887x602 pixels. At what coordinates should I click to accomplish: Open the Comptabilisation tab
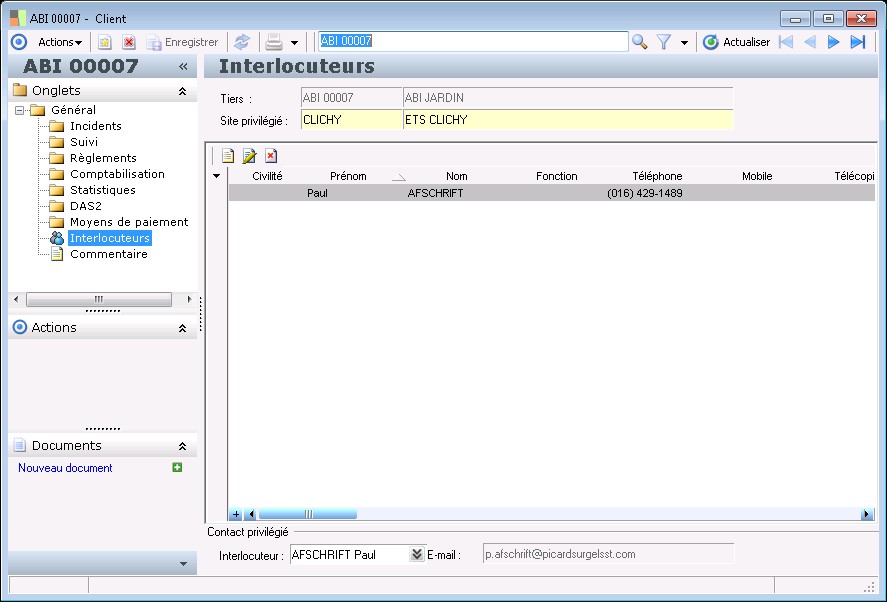(117, 174)
